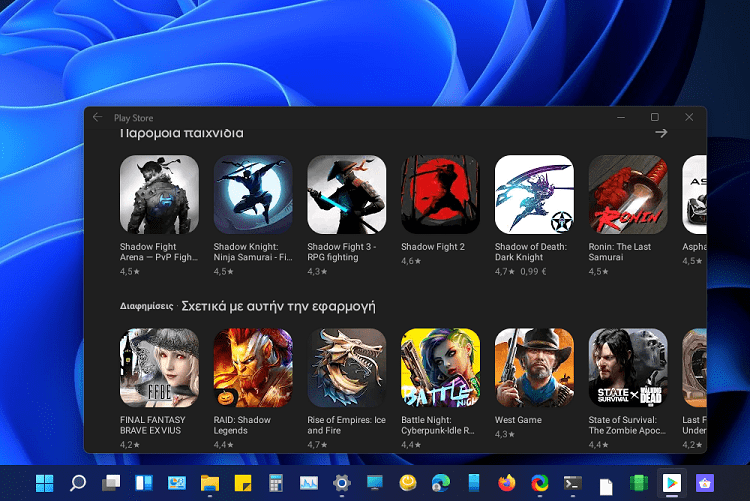Screen dimensions: 750x501
Task: Click the RAID: Shadow Legends icon
Action: (x=253, y=367)
